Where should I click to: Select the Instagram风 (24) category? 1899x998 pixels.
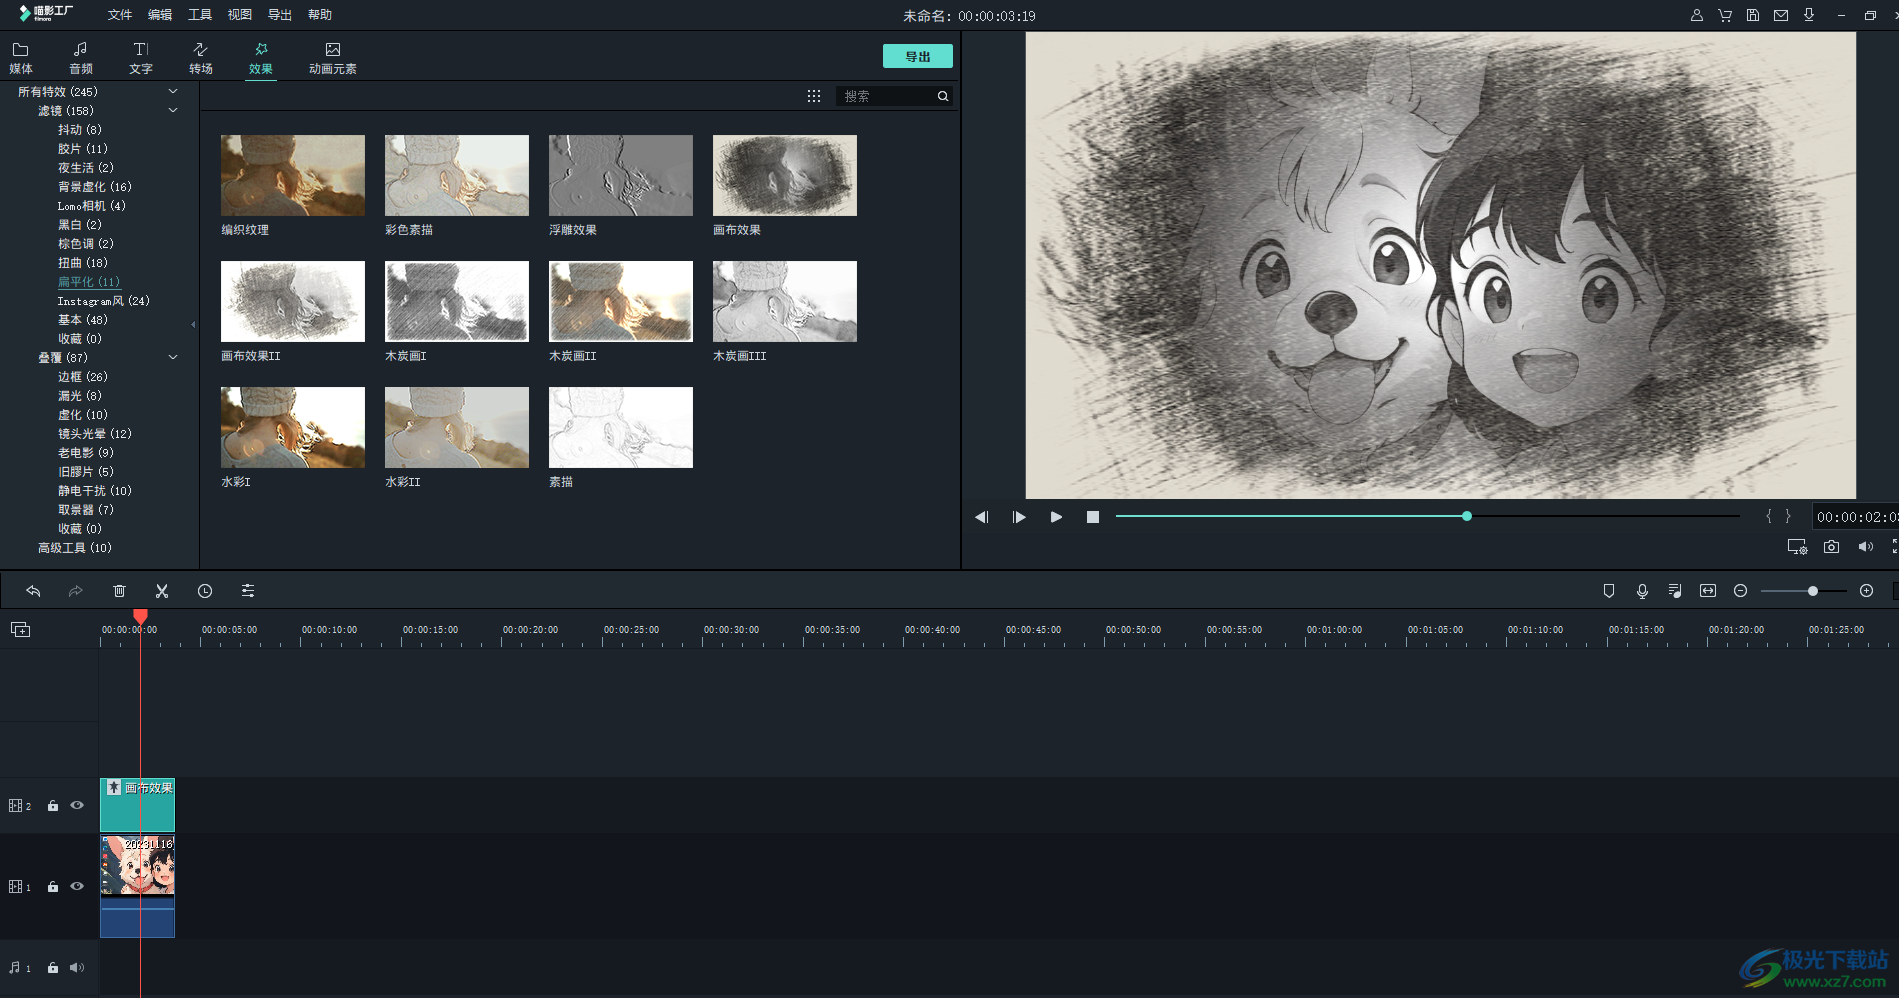[104, 301]
